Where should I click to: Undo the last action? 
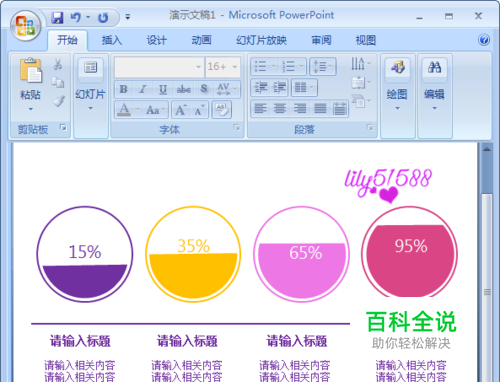[76, 17]
